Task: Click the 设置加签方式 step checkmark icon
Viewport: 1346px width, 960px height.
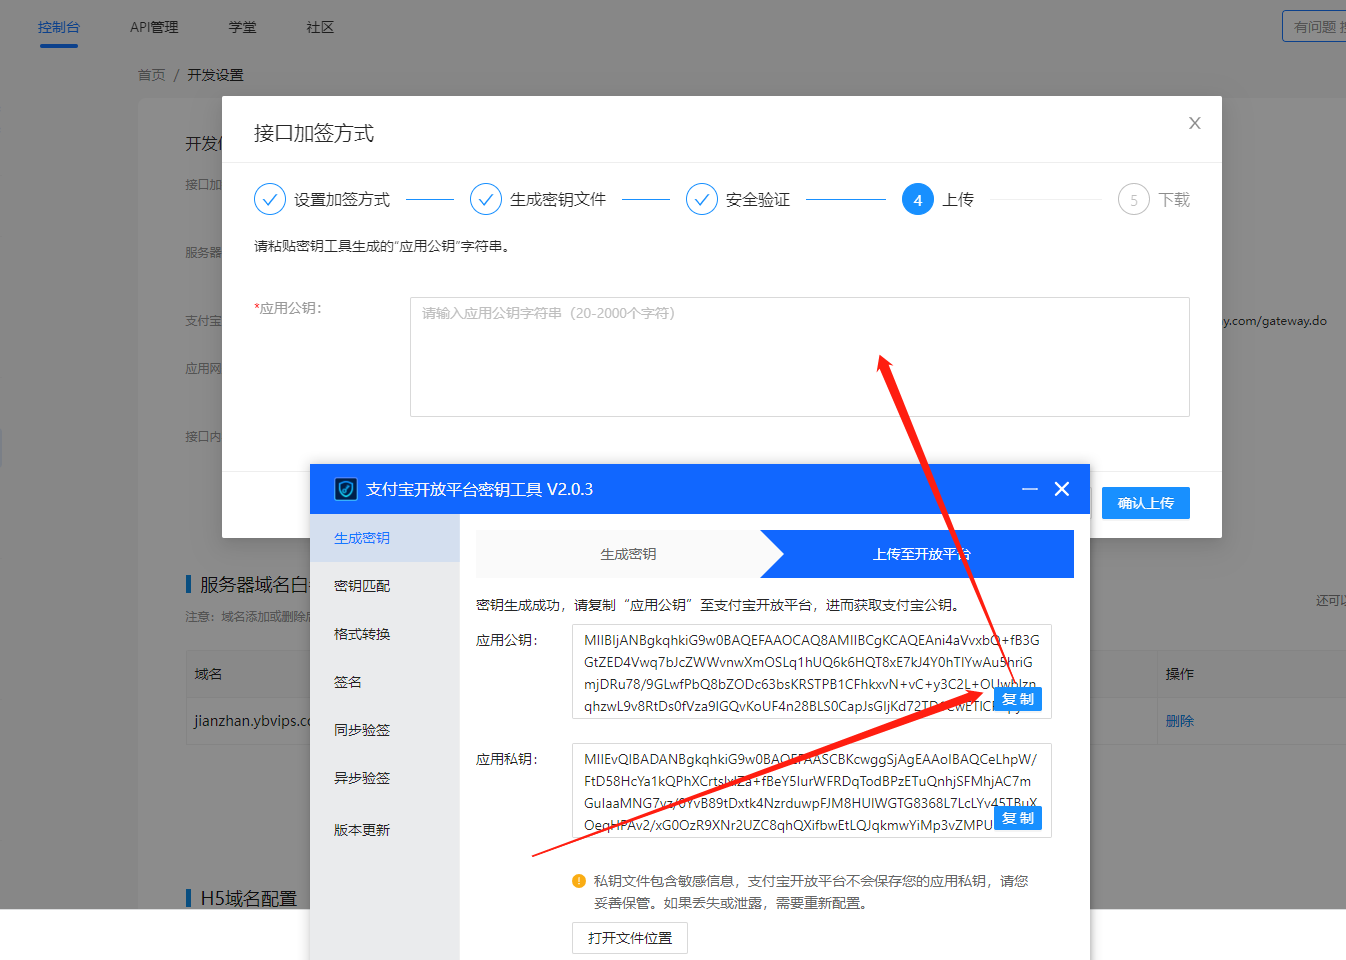Action: (x=270, y=199)
